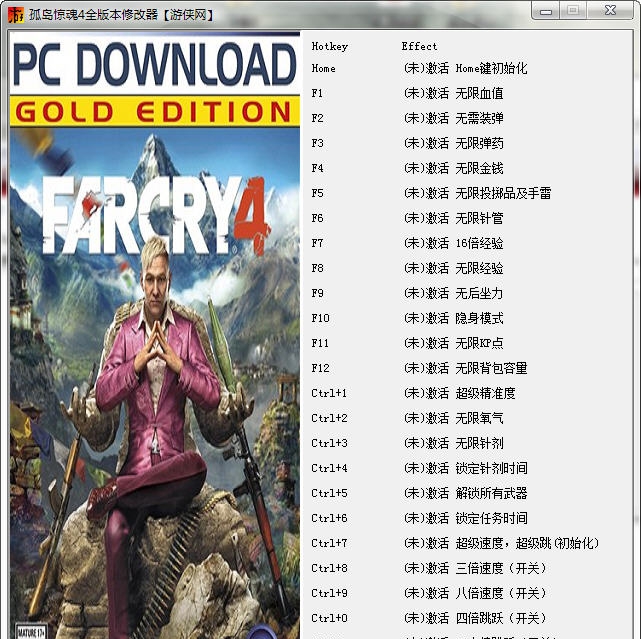
Task: Click the '隐身模式' effect text
Action: point(479,318)
